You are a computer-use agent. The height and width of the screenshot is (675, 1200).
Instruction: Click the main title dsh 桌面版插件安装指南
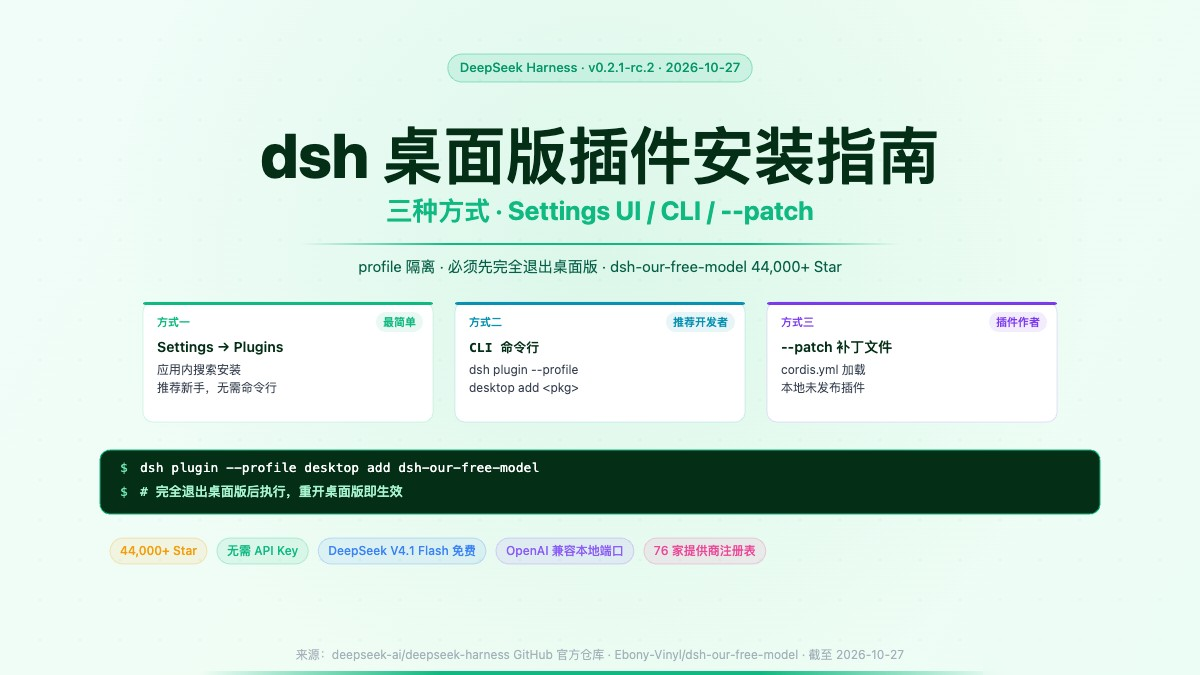point(600,158)
